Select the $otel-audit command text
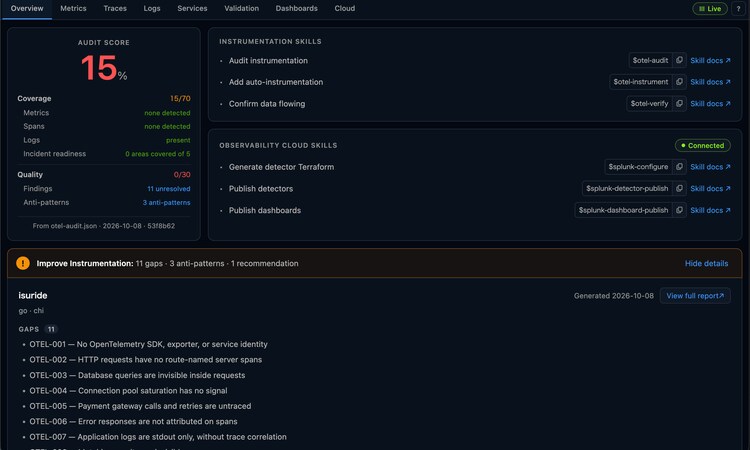 650,60
